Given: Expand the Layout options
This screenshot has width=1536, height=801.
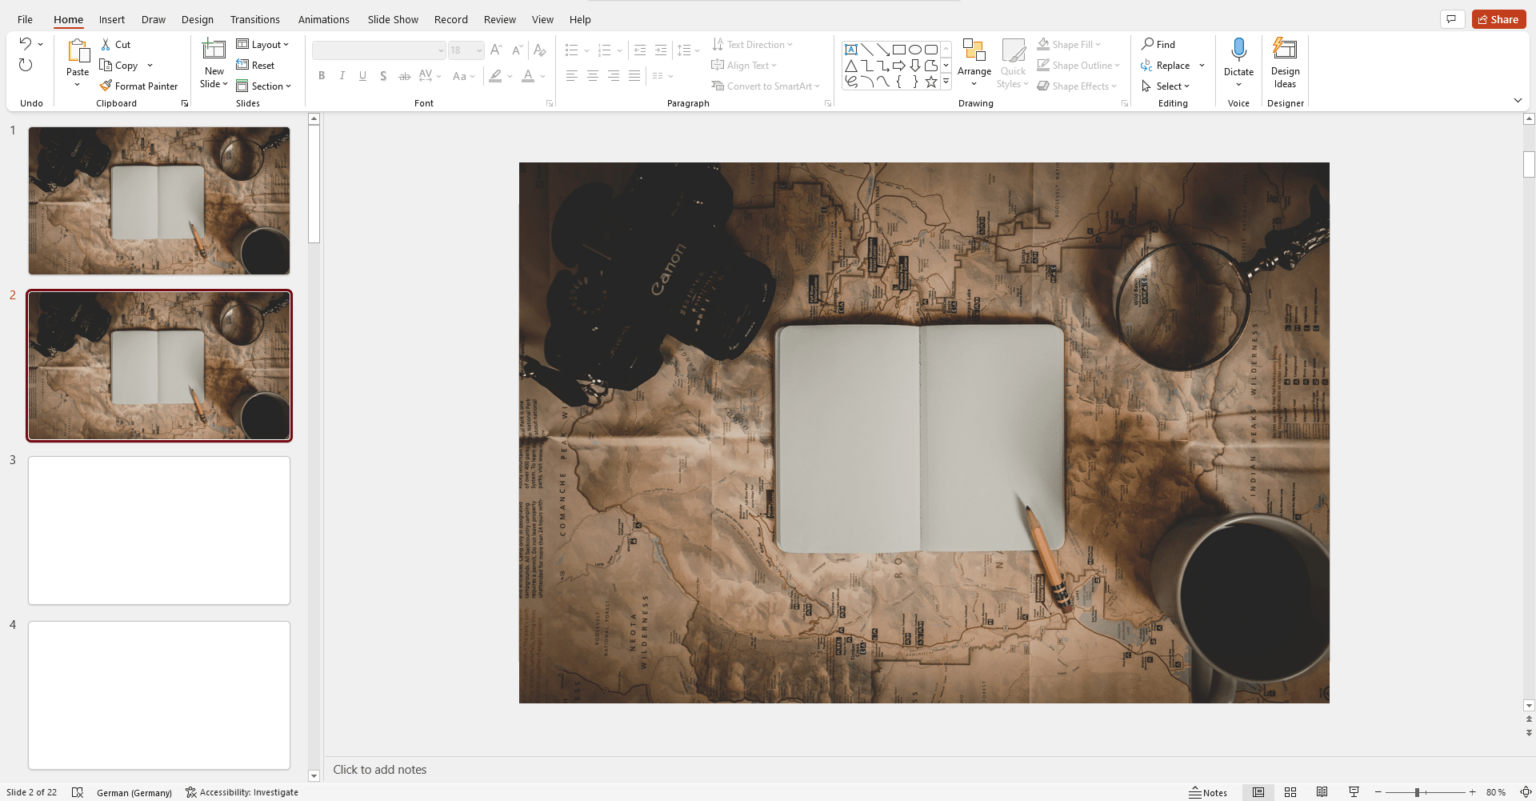Looking at the screenshot, I should 264,43.
